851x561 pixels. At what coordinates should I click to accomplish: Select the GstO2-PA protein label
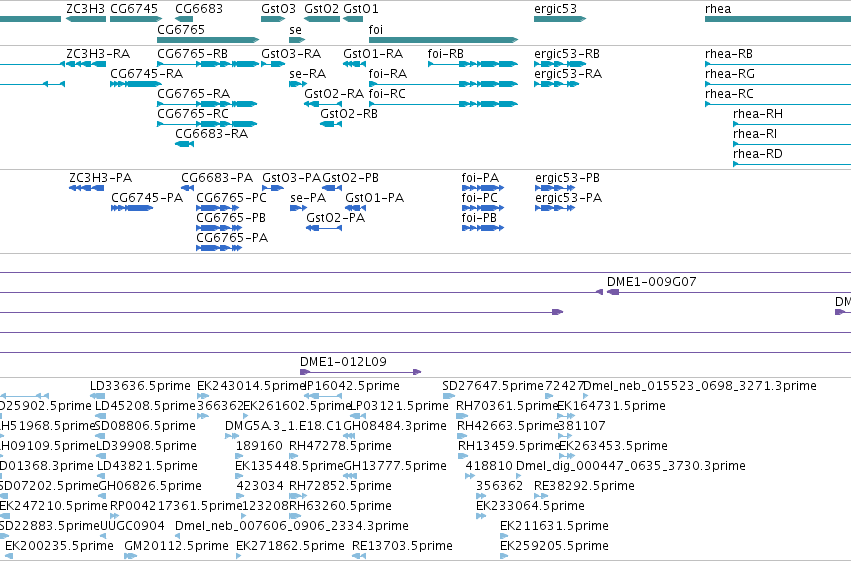point(335,218)
